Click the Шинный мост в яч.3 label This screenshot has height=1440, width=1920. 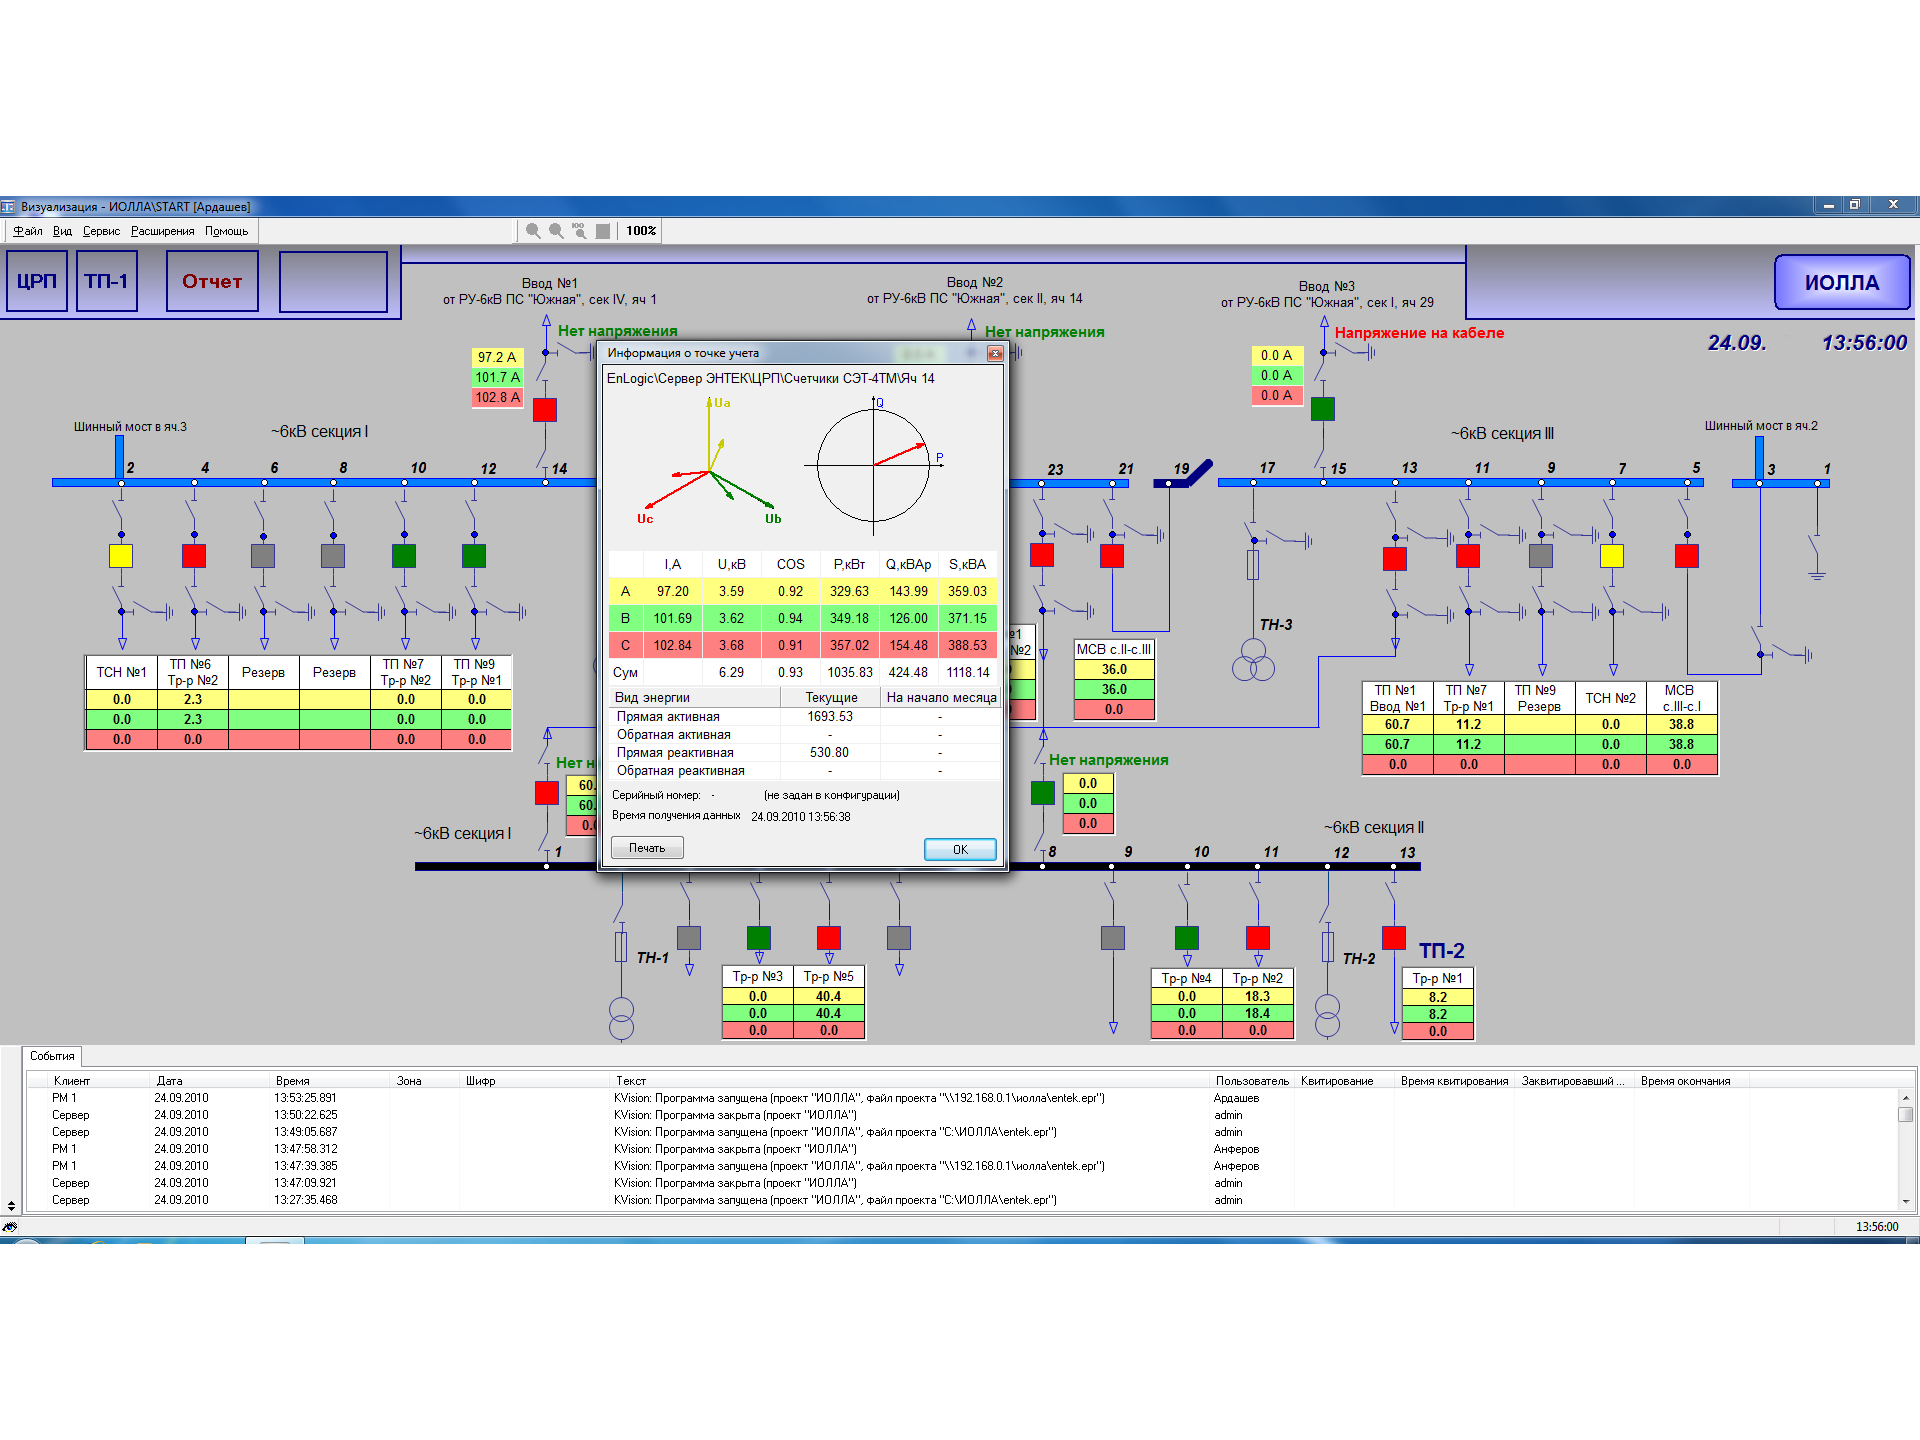(130, 427)
